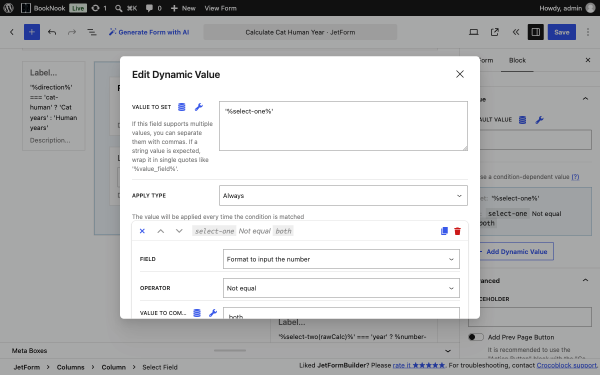Go back with the editor back arrow

12,32
